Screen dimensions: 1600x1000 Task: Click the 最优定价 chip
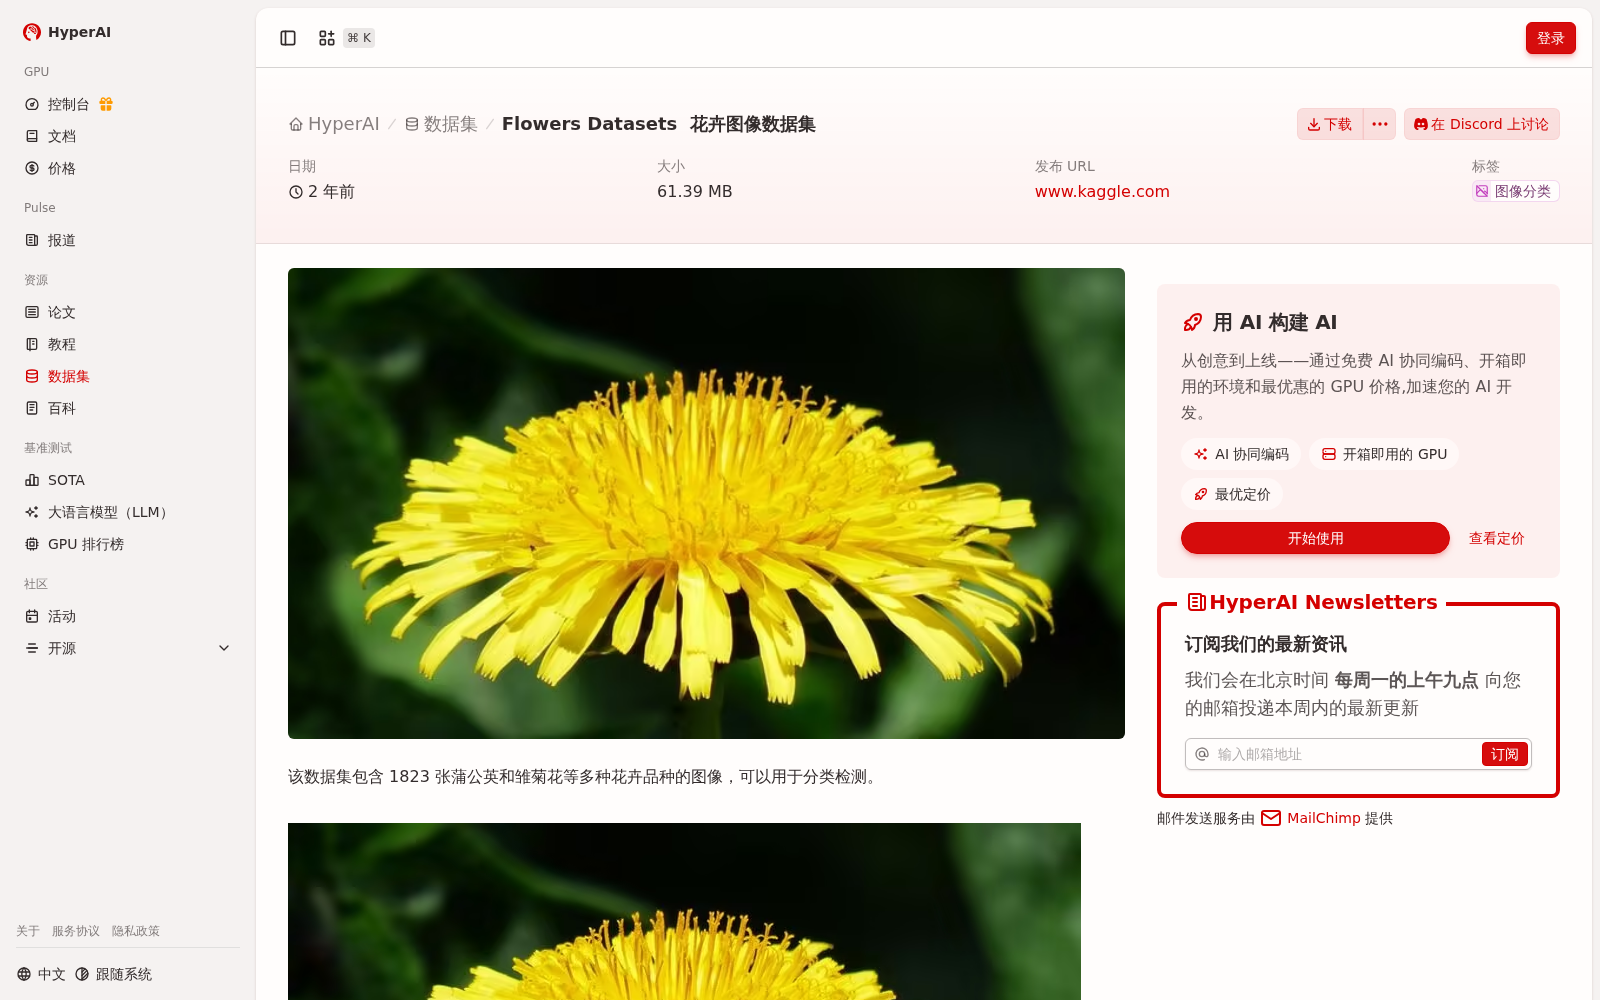pos(1232,494)
